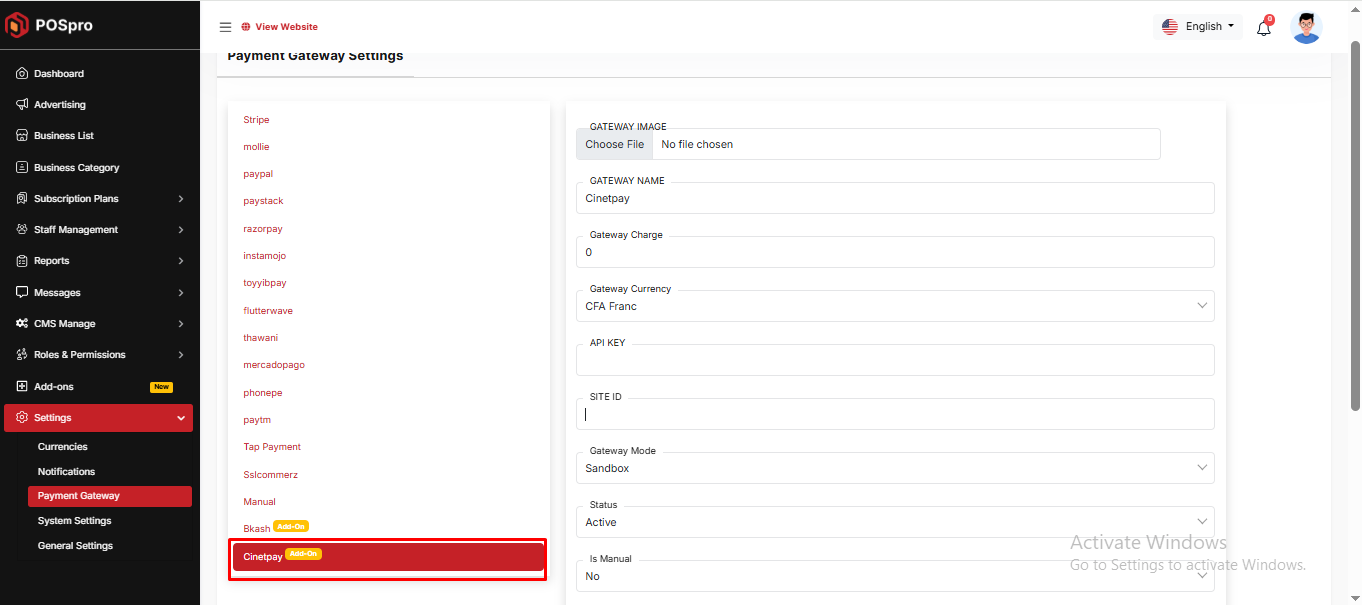Click the Choose File button

(614, 144)
